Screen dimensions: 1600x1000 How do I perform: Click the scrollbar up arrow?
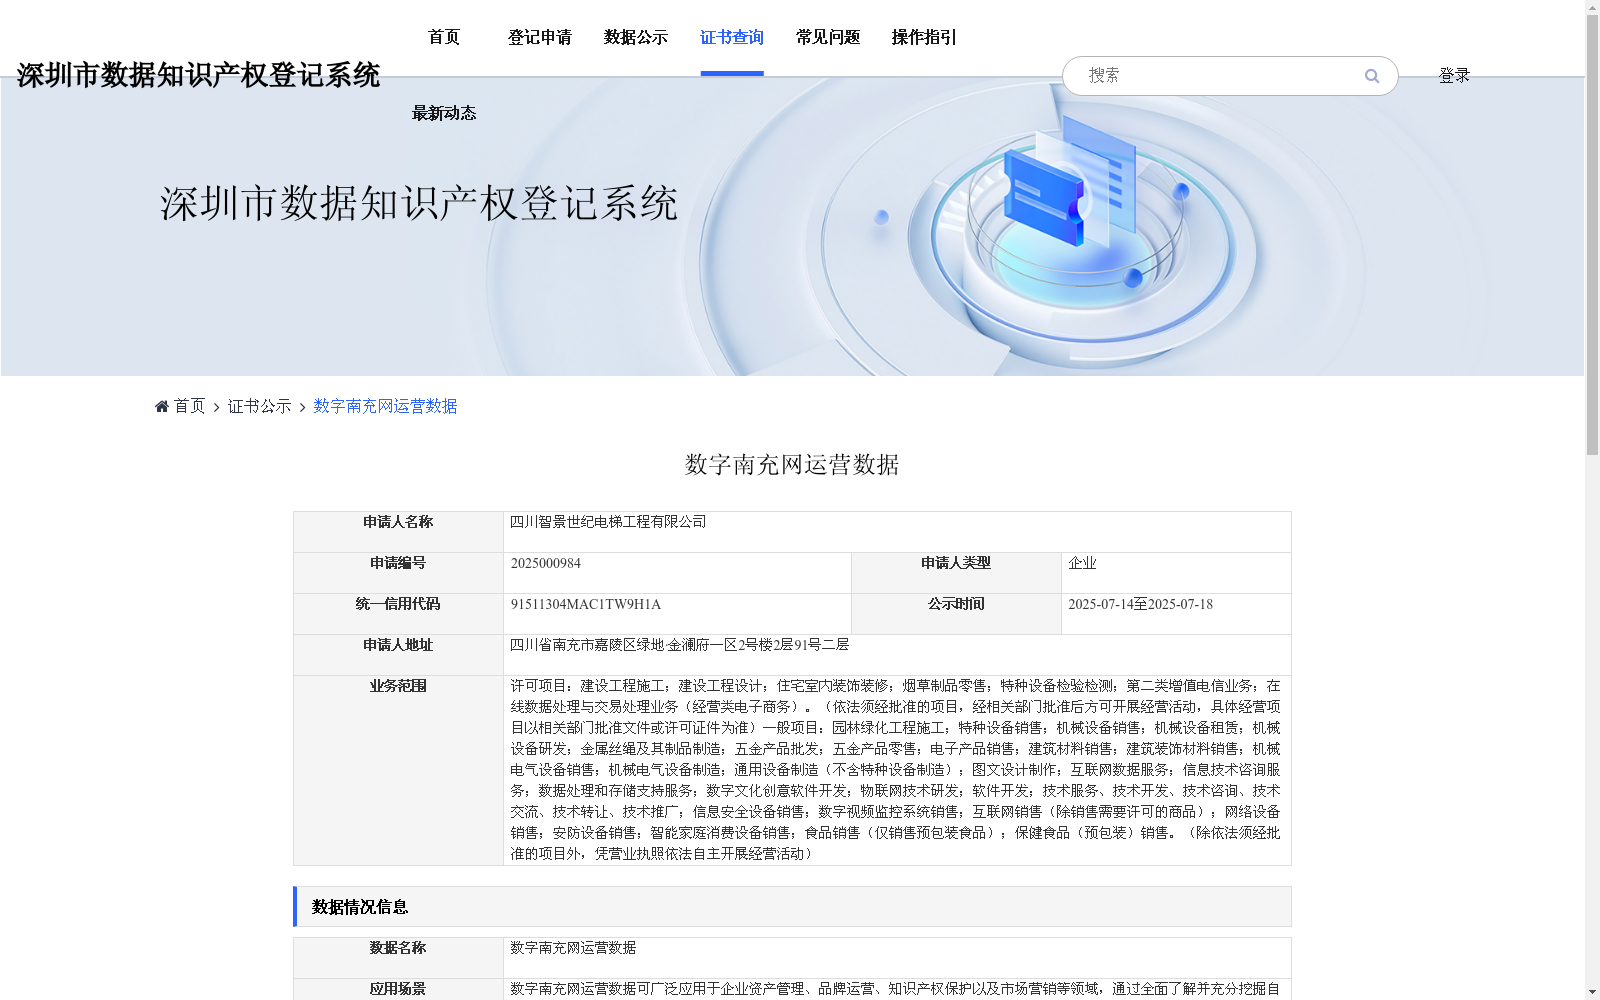click(1592, 7)
